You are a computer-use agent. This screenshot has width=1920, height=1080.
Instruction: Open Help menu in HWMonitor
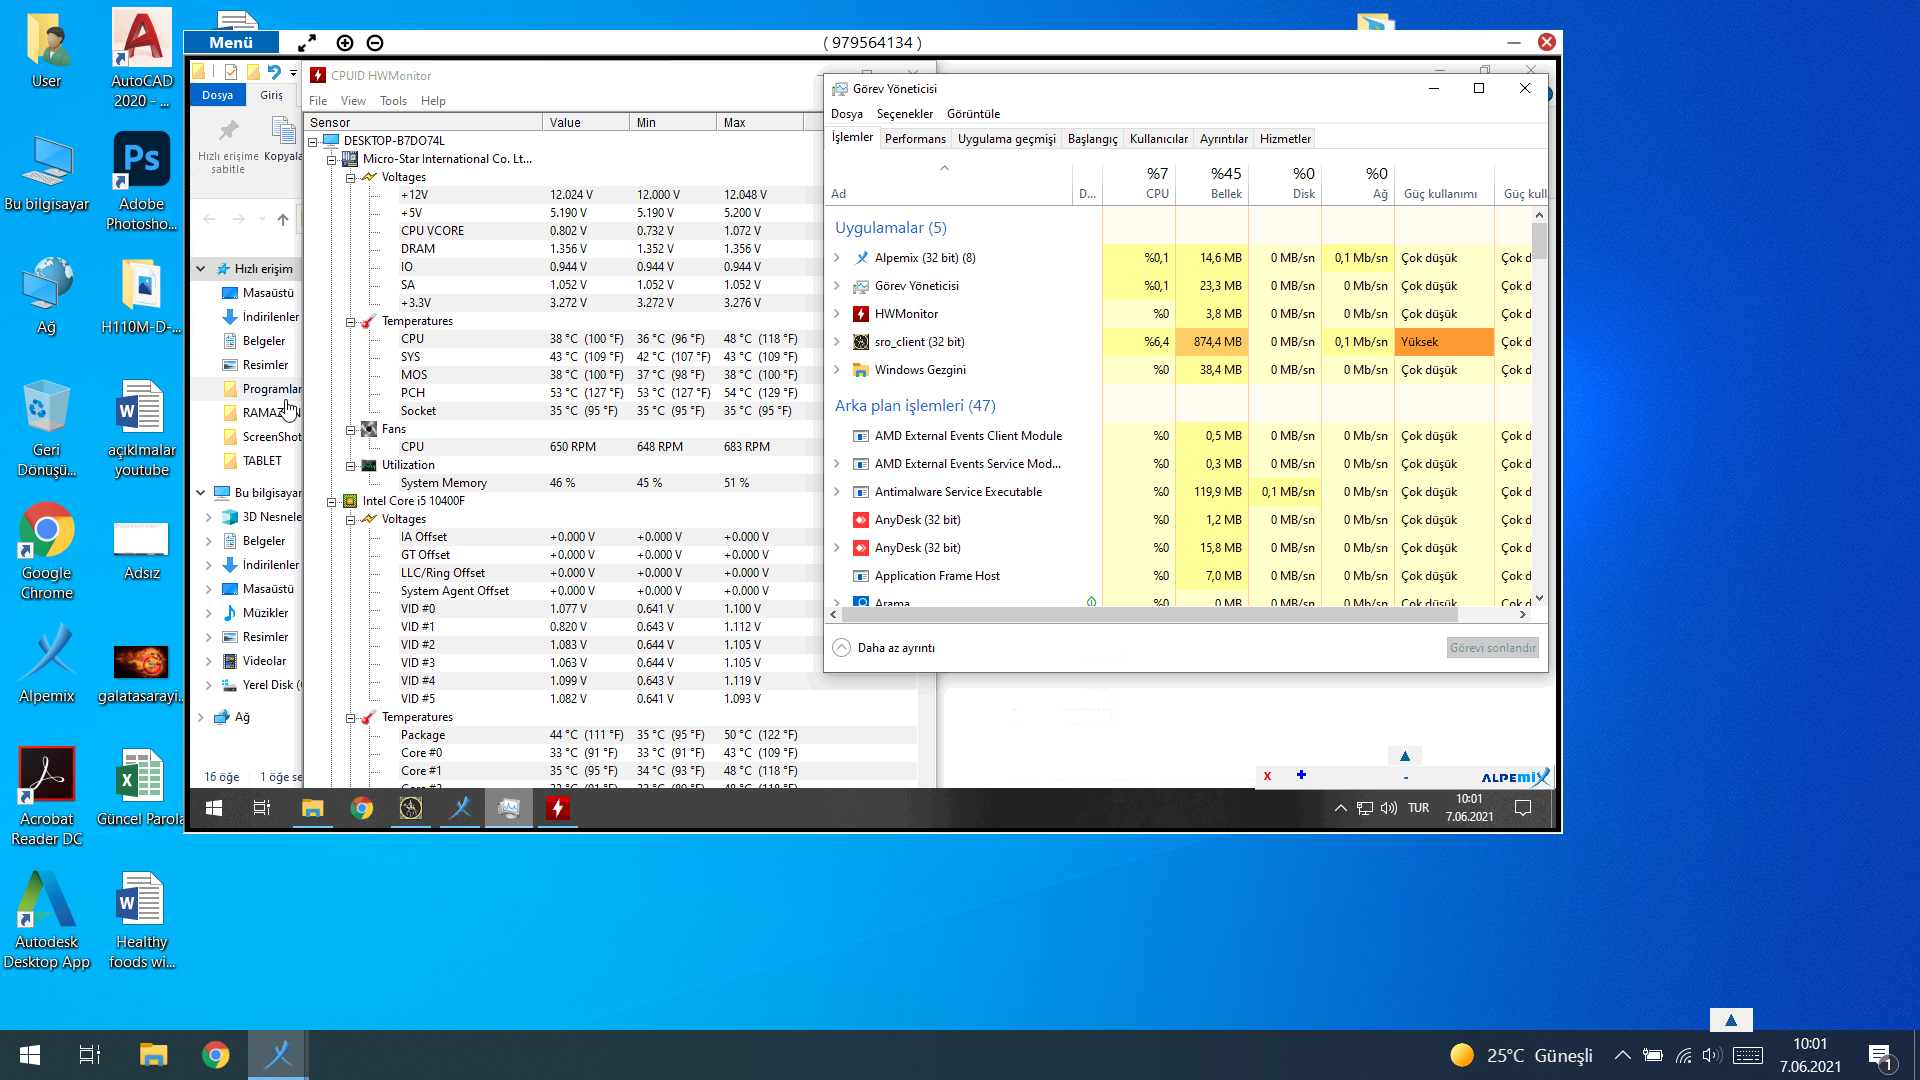(433, 101)
